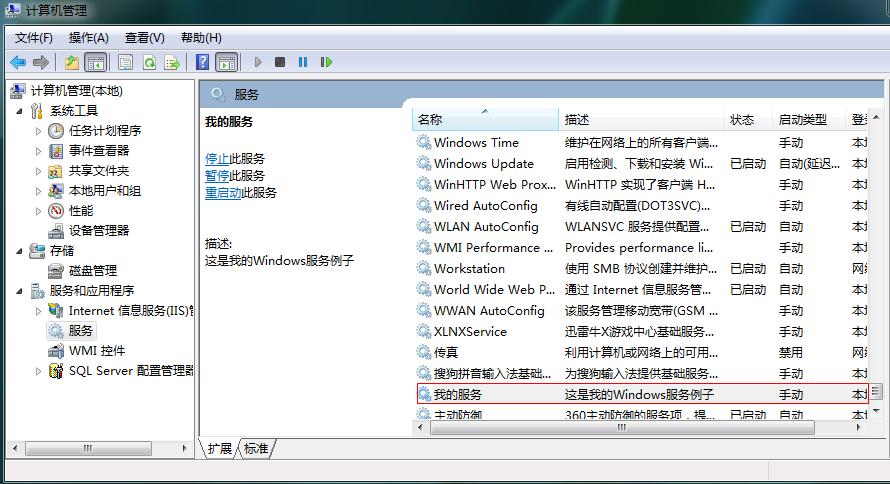This screenshot has width=890, height=484.
Task: Switch to the 标准 tab
Action: pyautogui.click(x=257, y=449)
